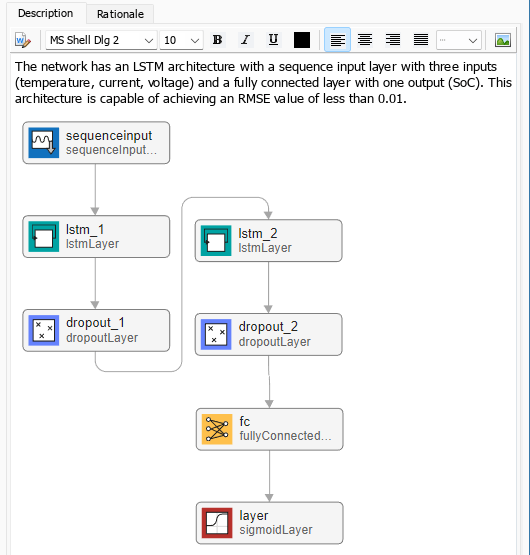Select the lstm_2 layer block

(269, 241)
